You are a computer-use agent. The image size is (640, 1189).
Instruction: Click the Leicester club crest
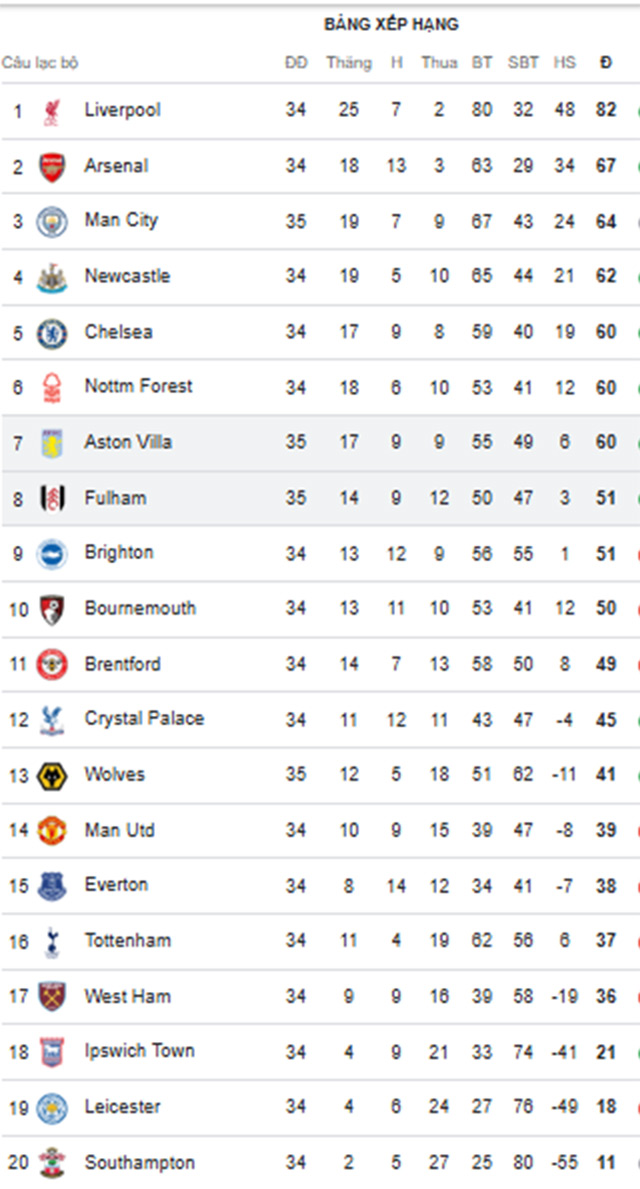coord(52,1109)
